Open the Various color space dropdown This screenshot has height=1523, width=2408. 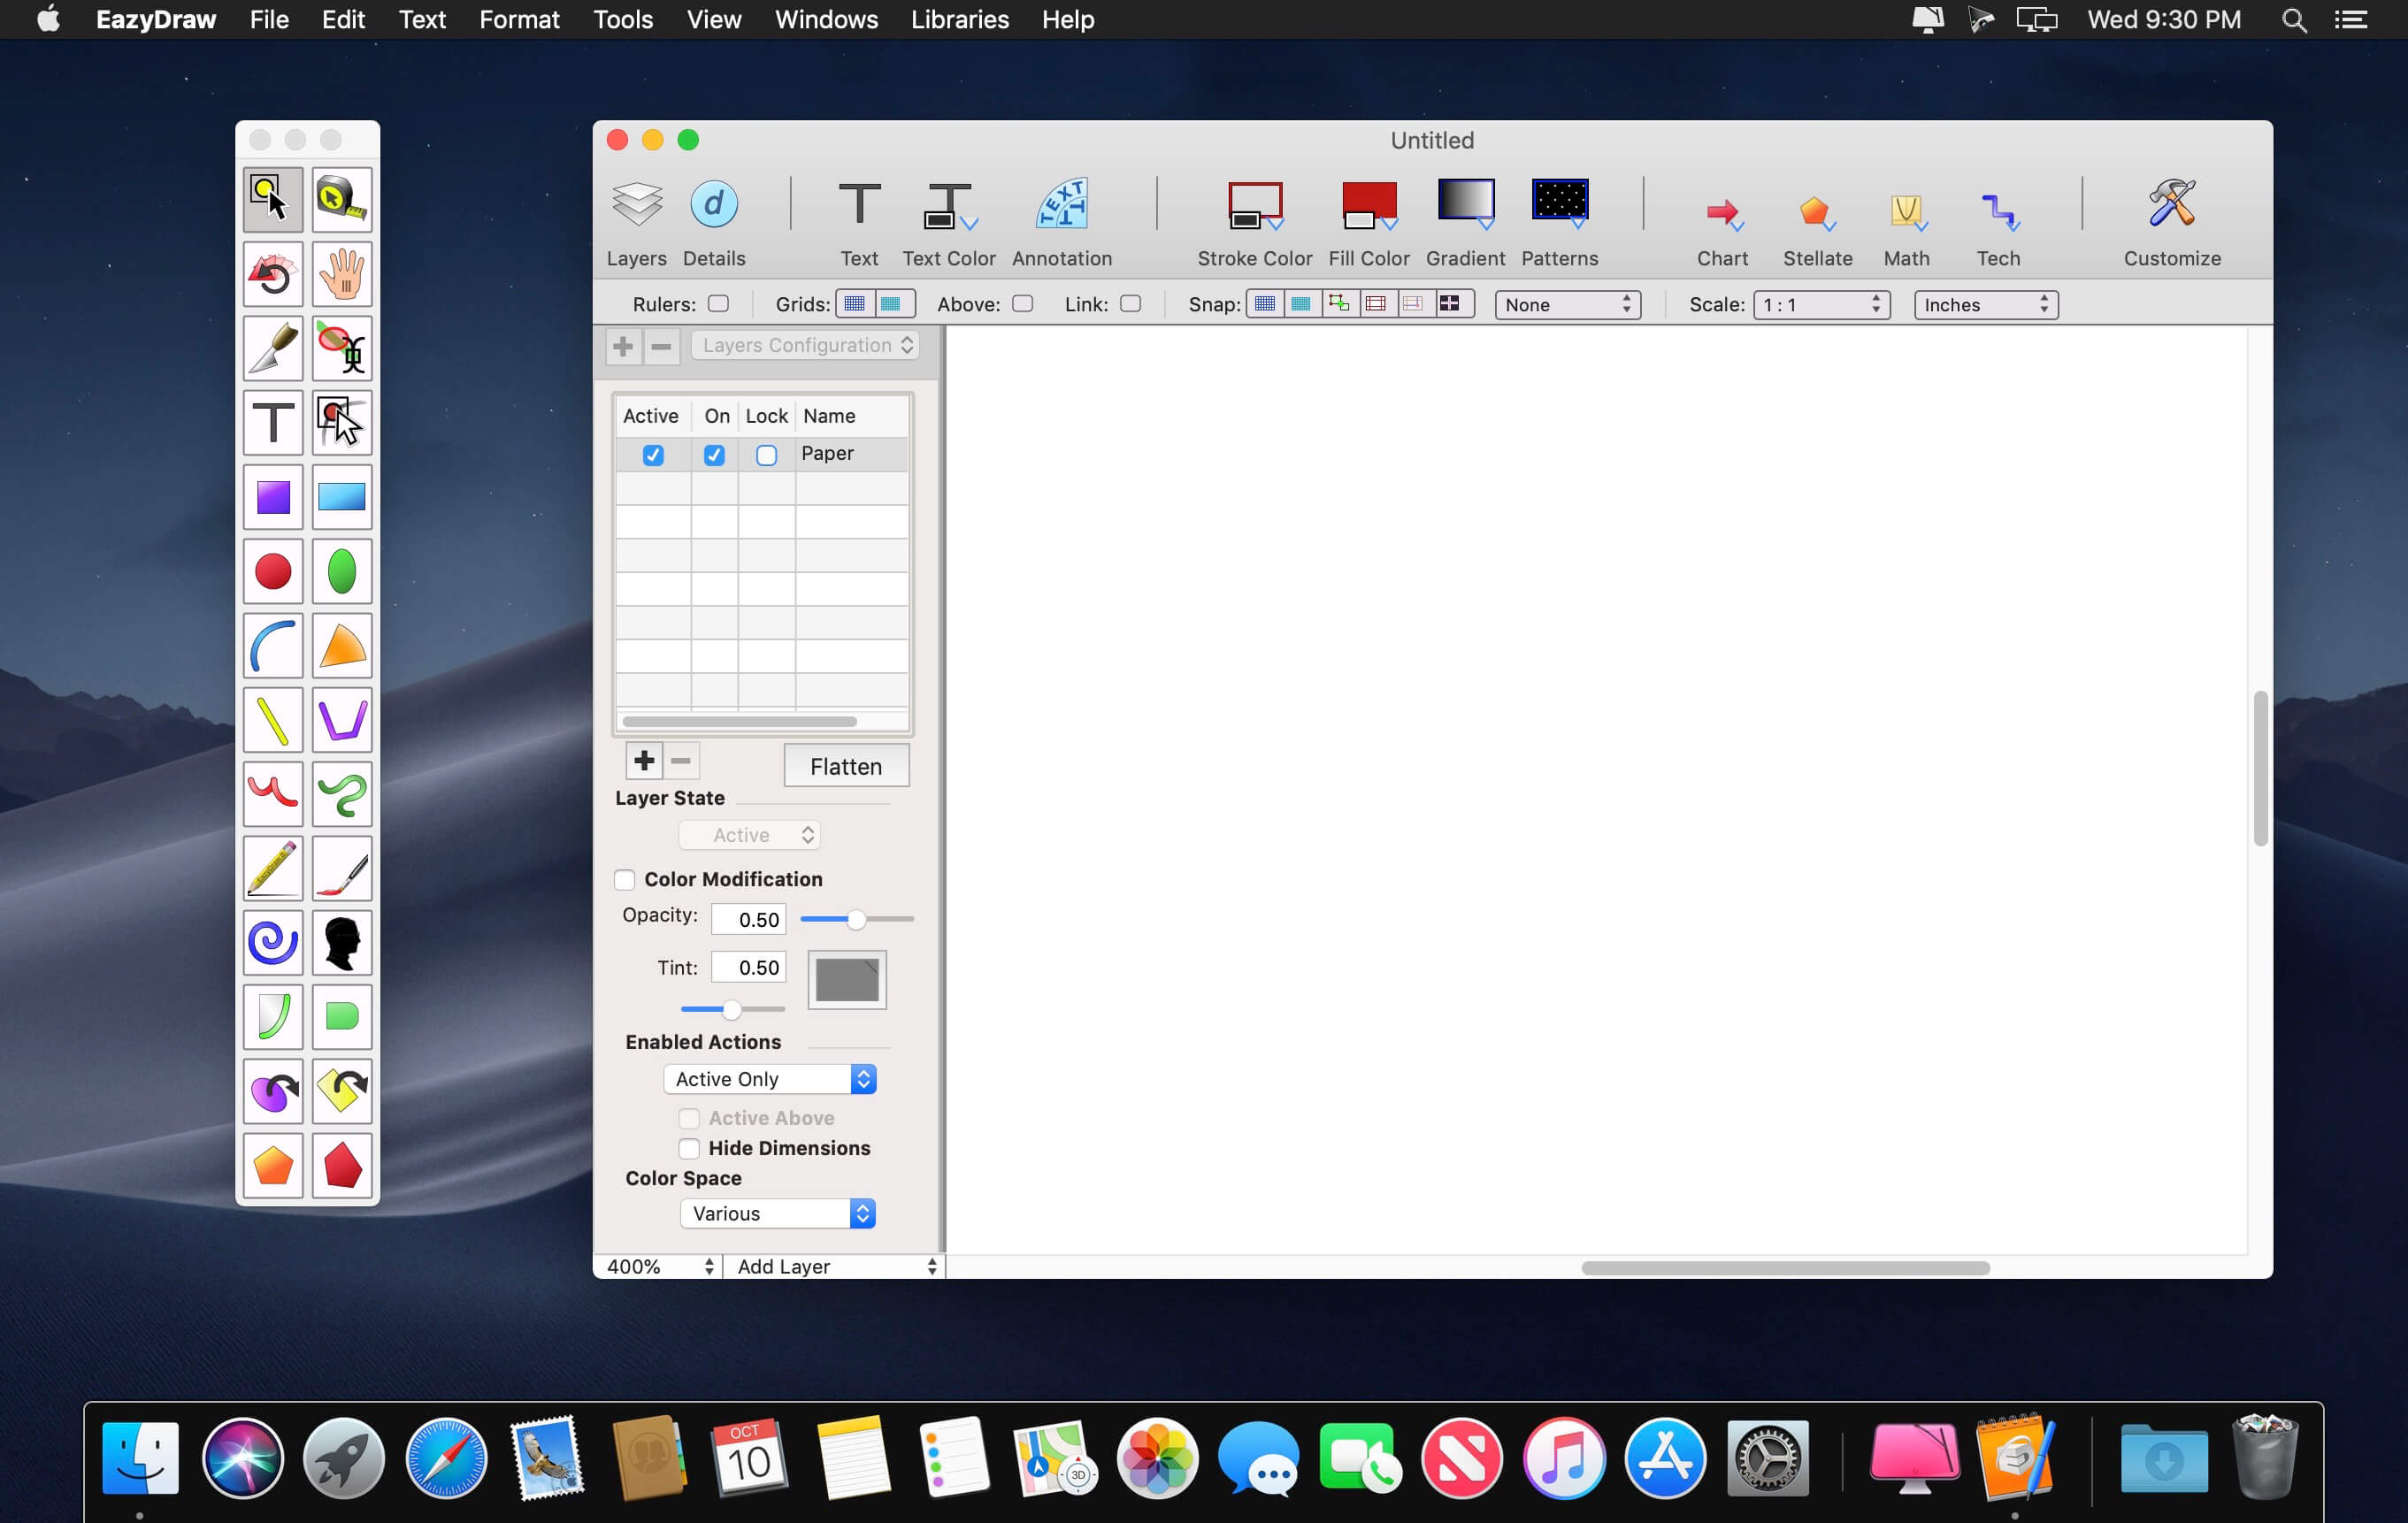click(777, 1214)
